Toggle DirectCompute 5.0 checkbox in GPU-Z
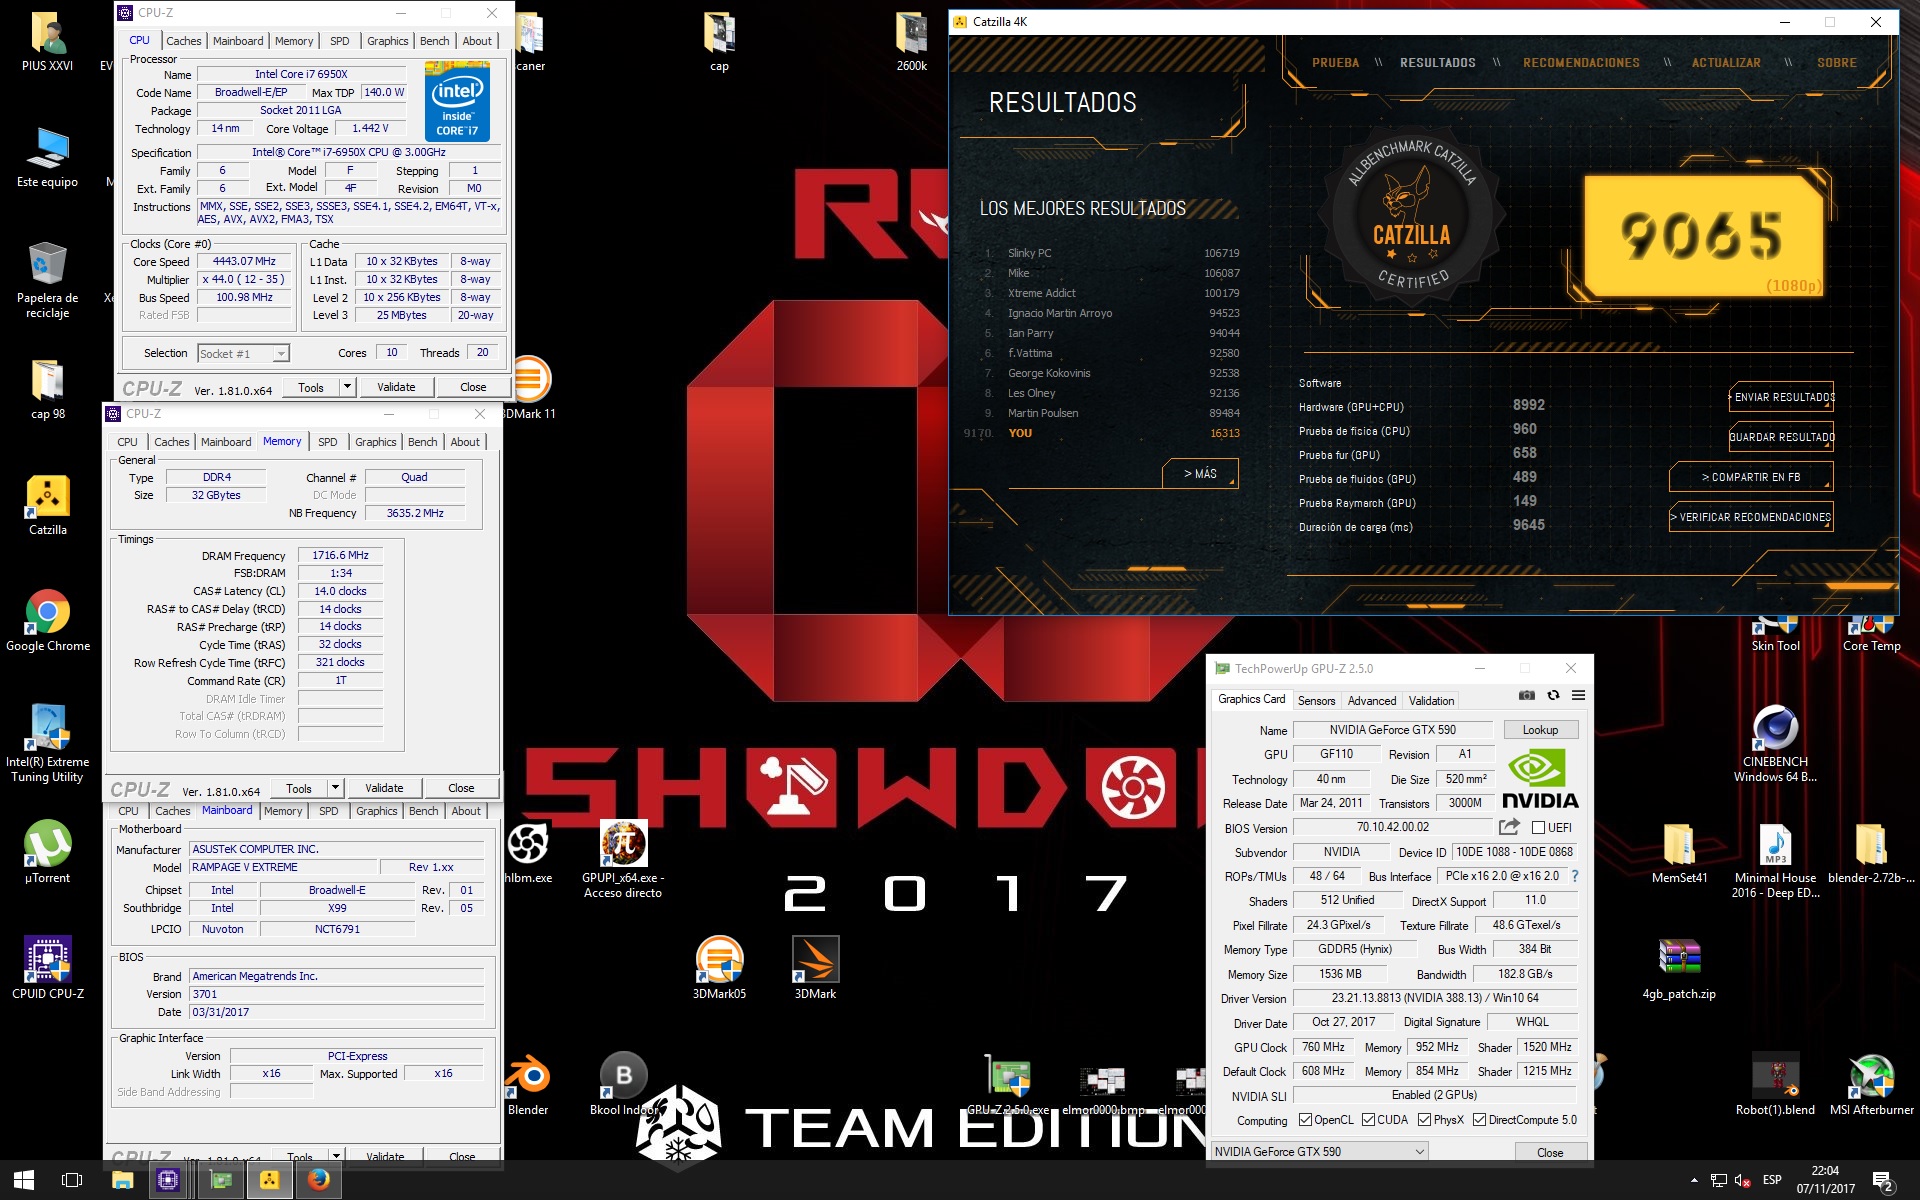The image size is (1920, 1200). [x=1479, y=1120]
